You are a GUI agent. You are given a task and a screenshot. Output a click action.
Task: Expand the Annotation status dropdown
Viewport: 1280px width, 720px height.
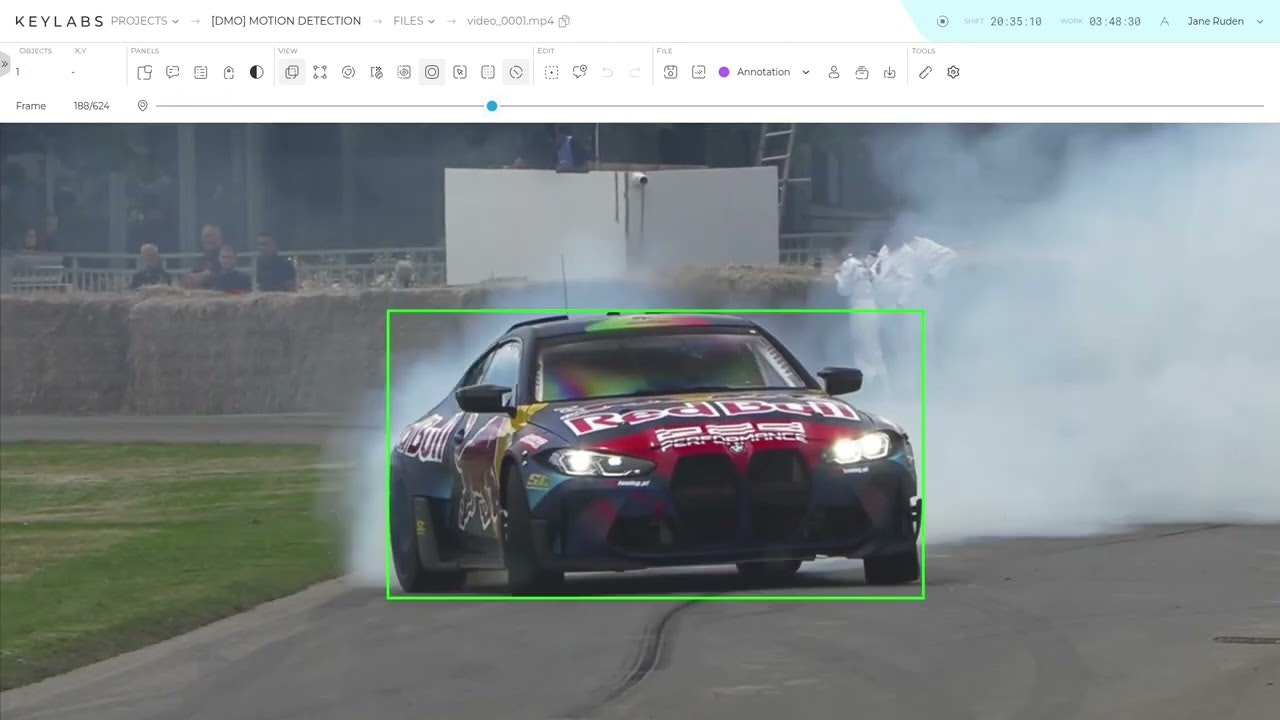pyautogui.click(x=805, y=72)
